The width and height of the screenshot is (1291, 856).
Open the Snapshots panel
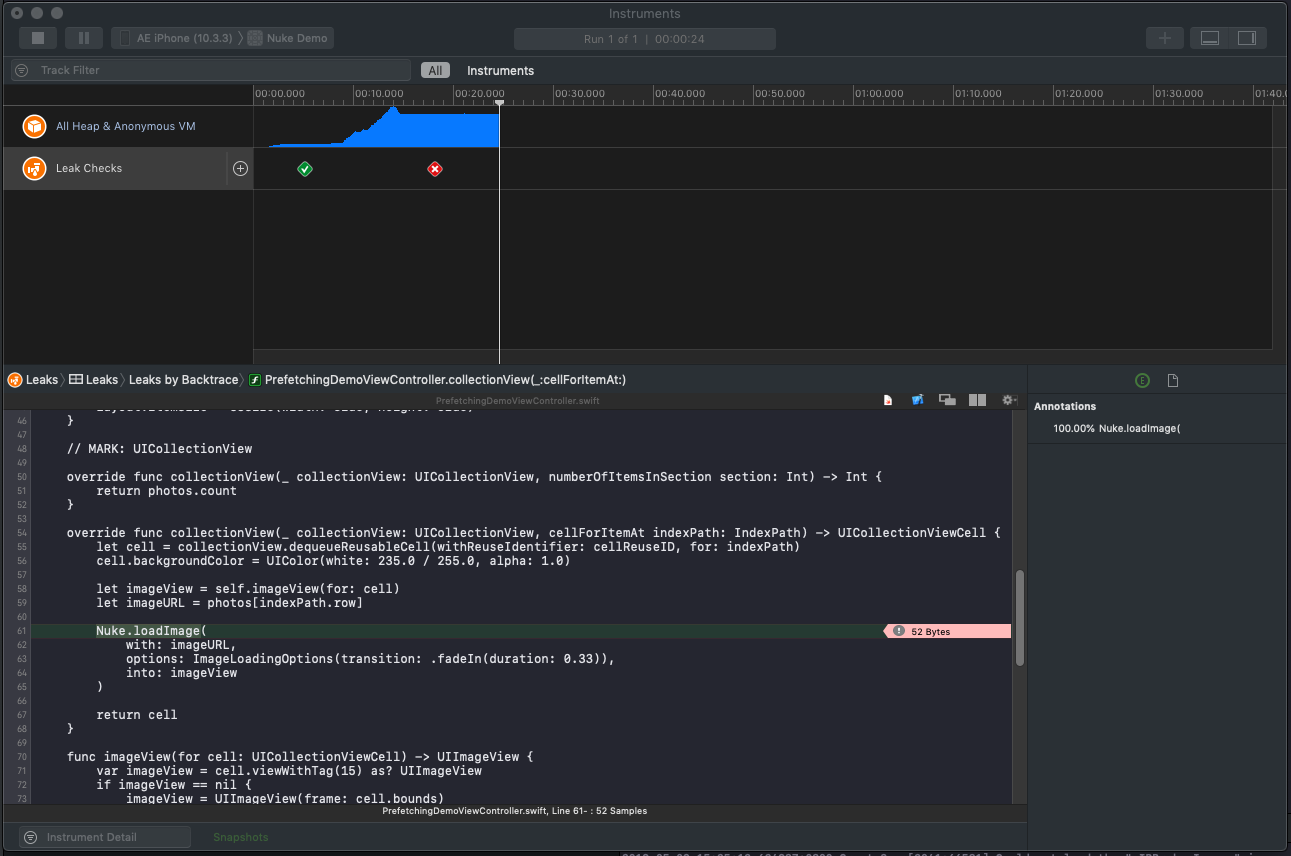tap(240, 837)
